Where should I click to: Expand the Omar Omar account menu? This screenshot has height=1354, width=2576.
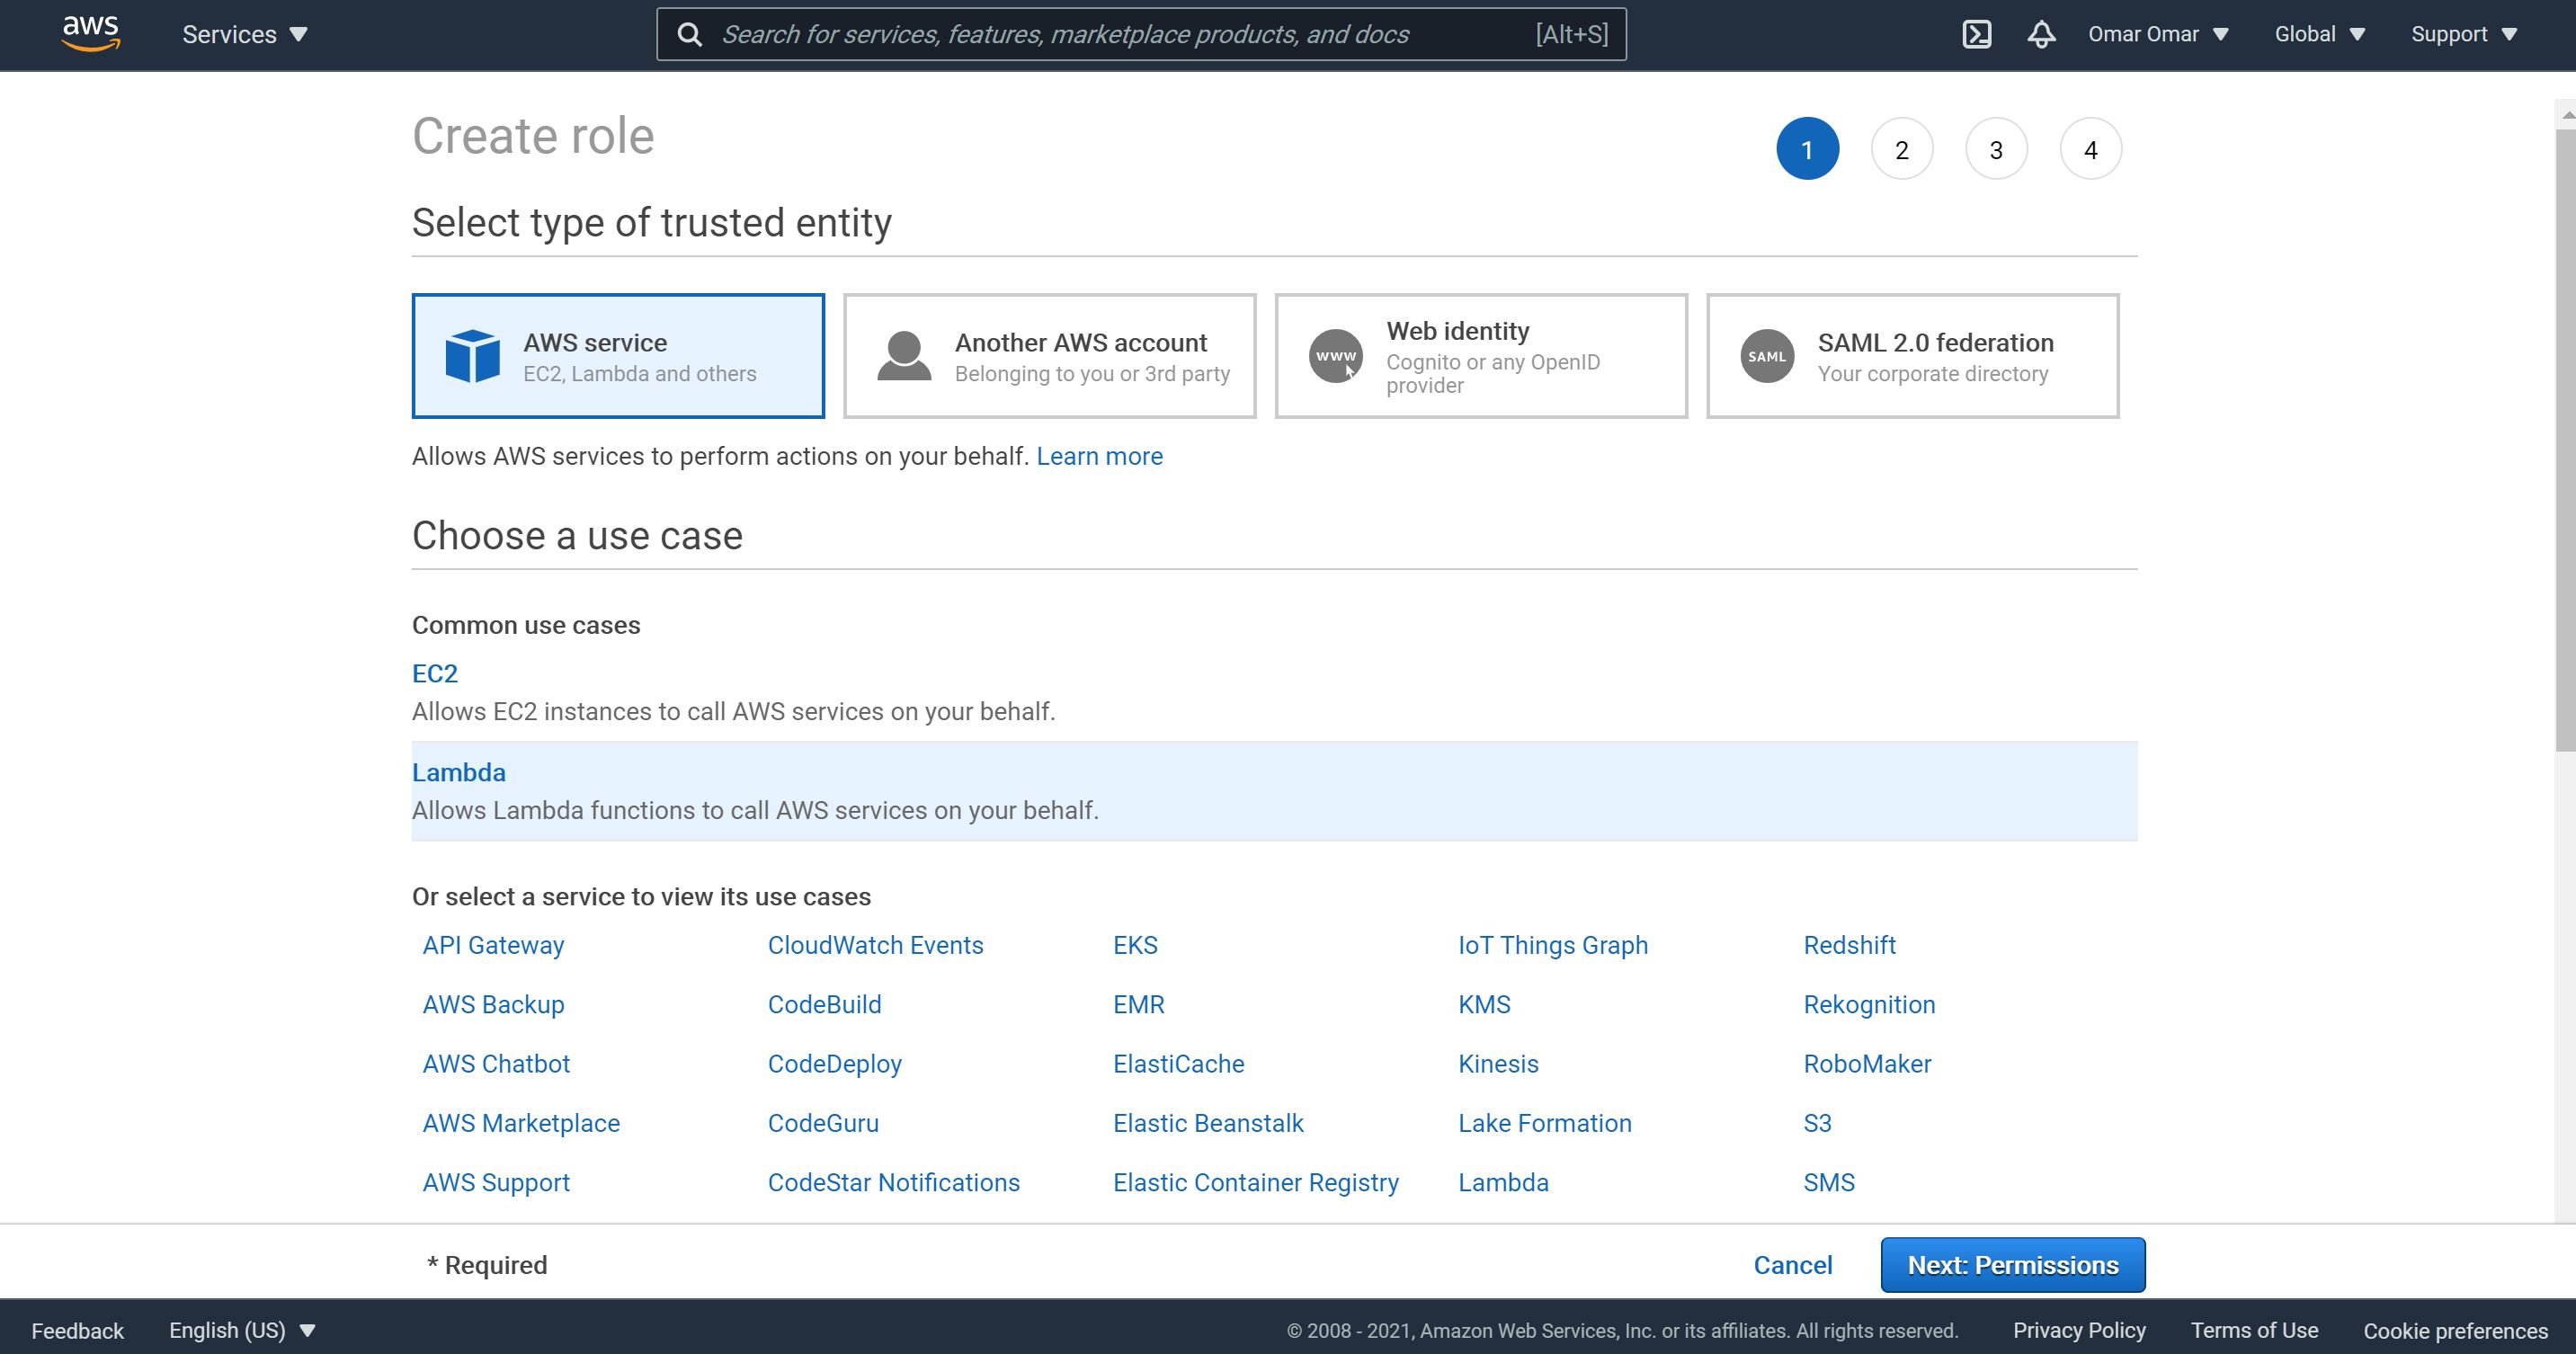coord(2158,34)
